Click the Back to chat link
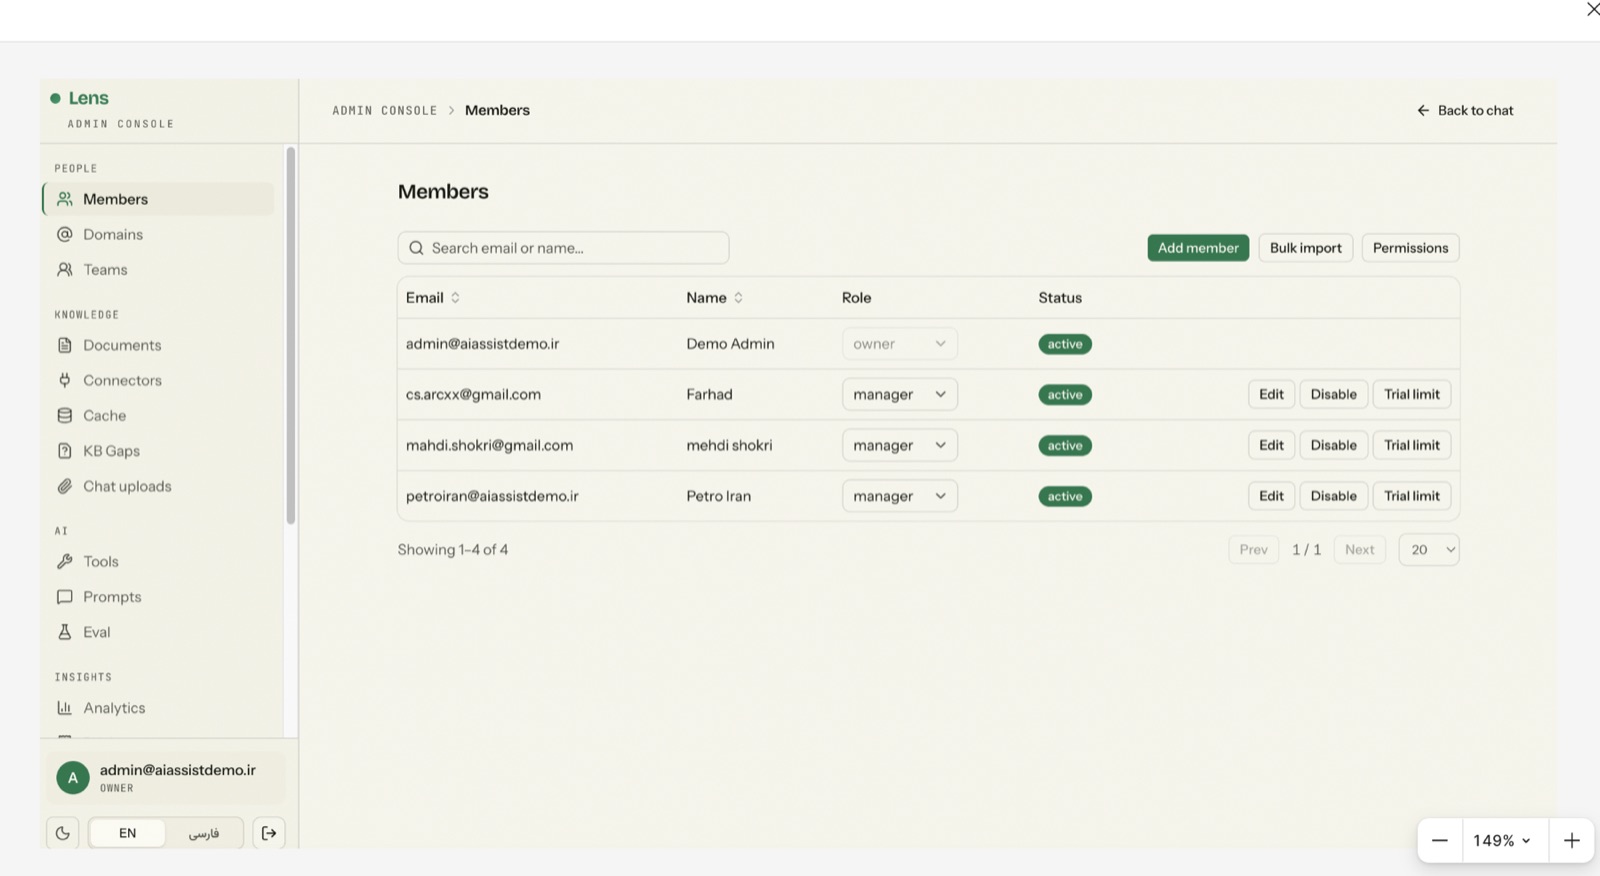The height and width of the screenshot is (876, 1600). point(1465,110)
